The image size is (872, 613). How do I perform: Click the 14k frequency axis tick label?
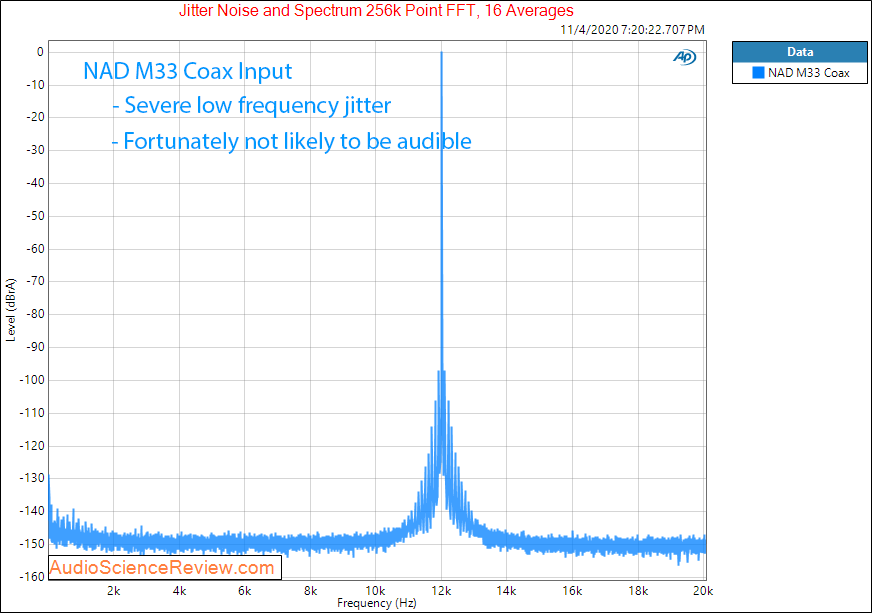click(507, 591)
